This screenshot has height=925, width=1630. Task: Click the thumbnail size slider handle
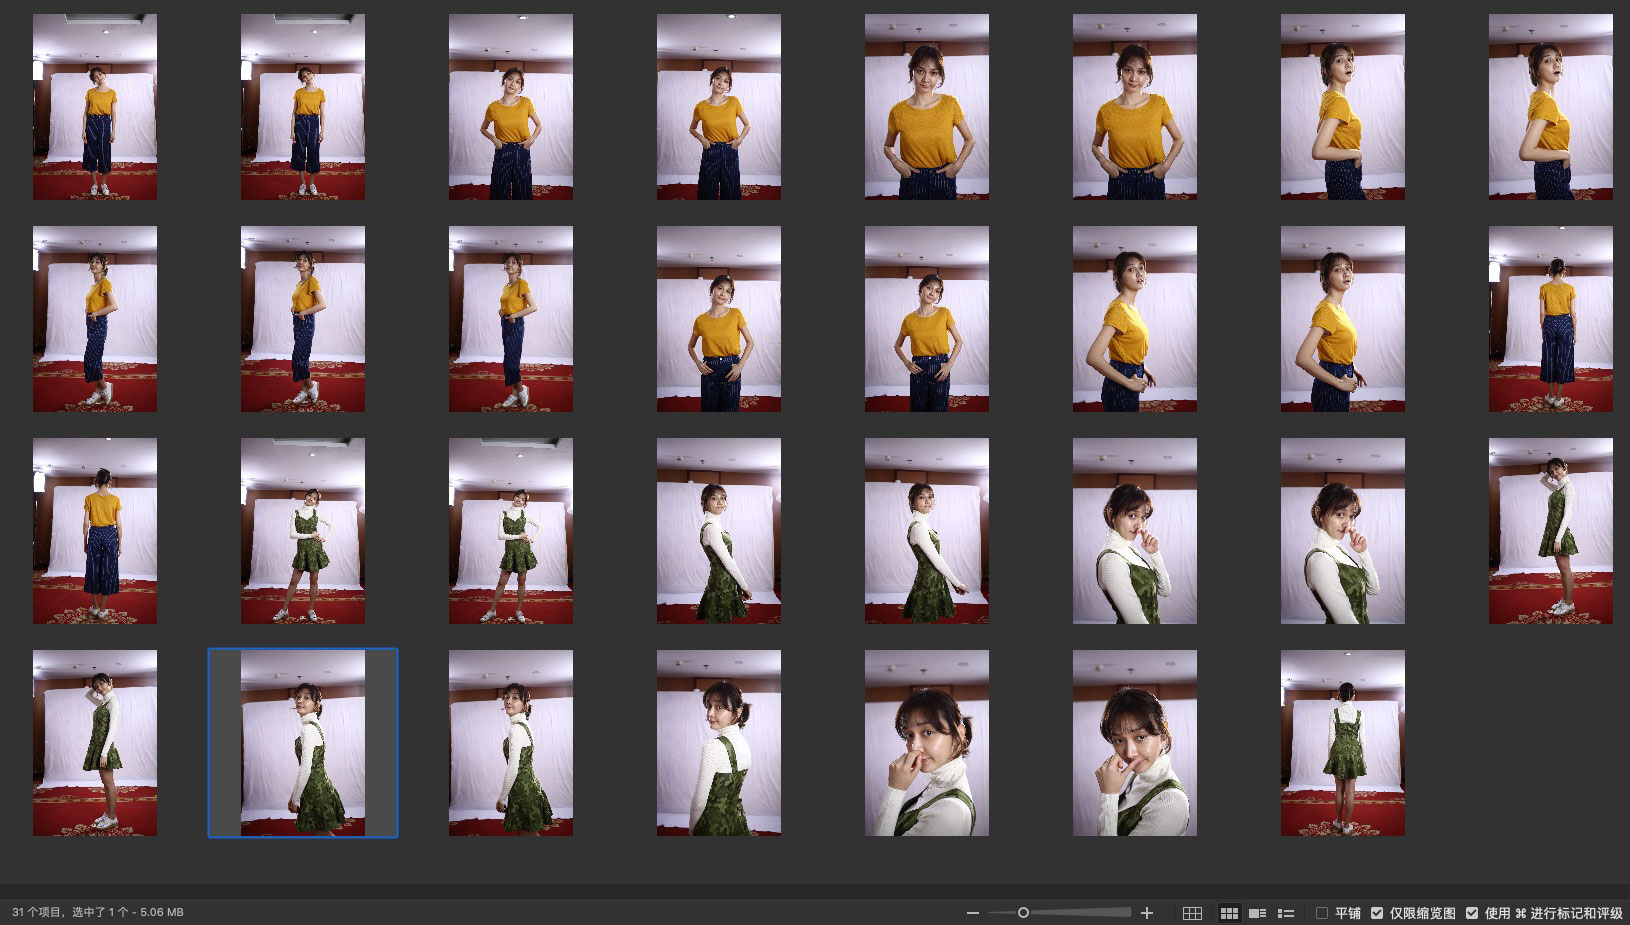pyautogui.click(x=1023, y=913)
